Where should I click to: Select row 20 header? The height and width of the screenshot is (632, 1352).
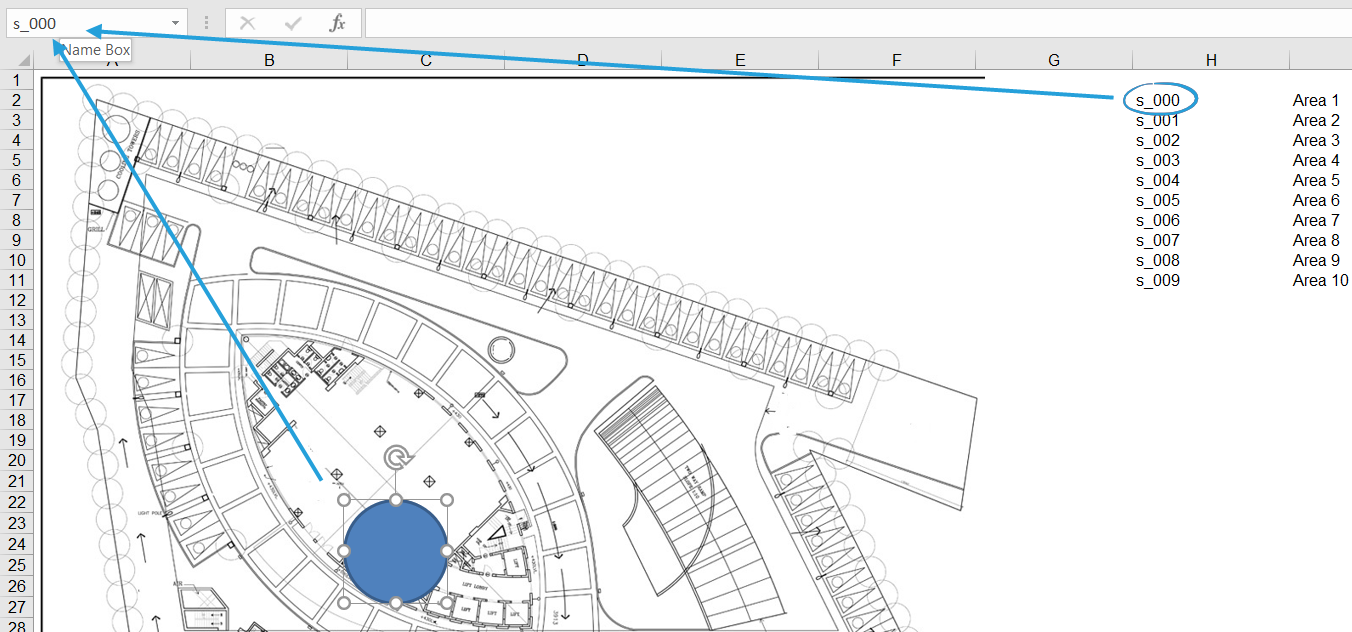(17, 460)
